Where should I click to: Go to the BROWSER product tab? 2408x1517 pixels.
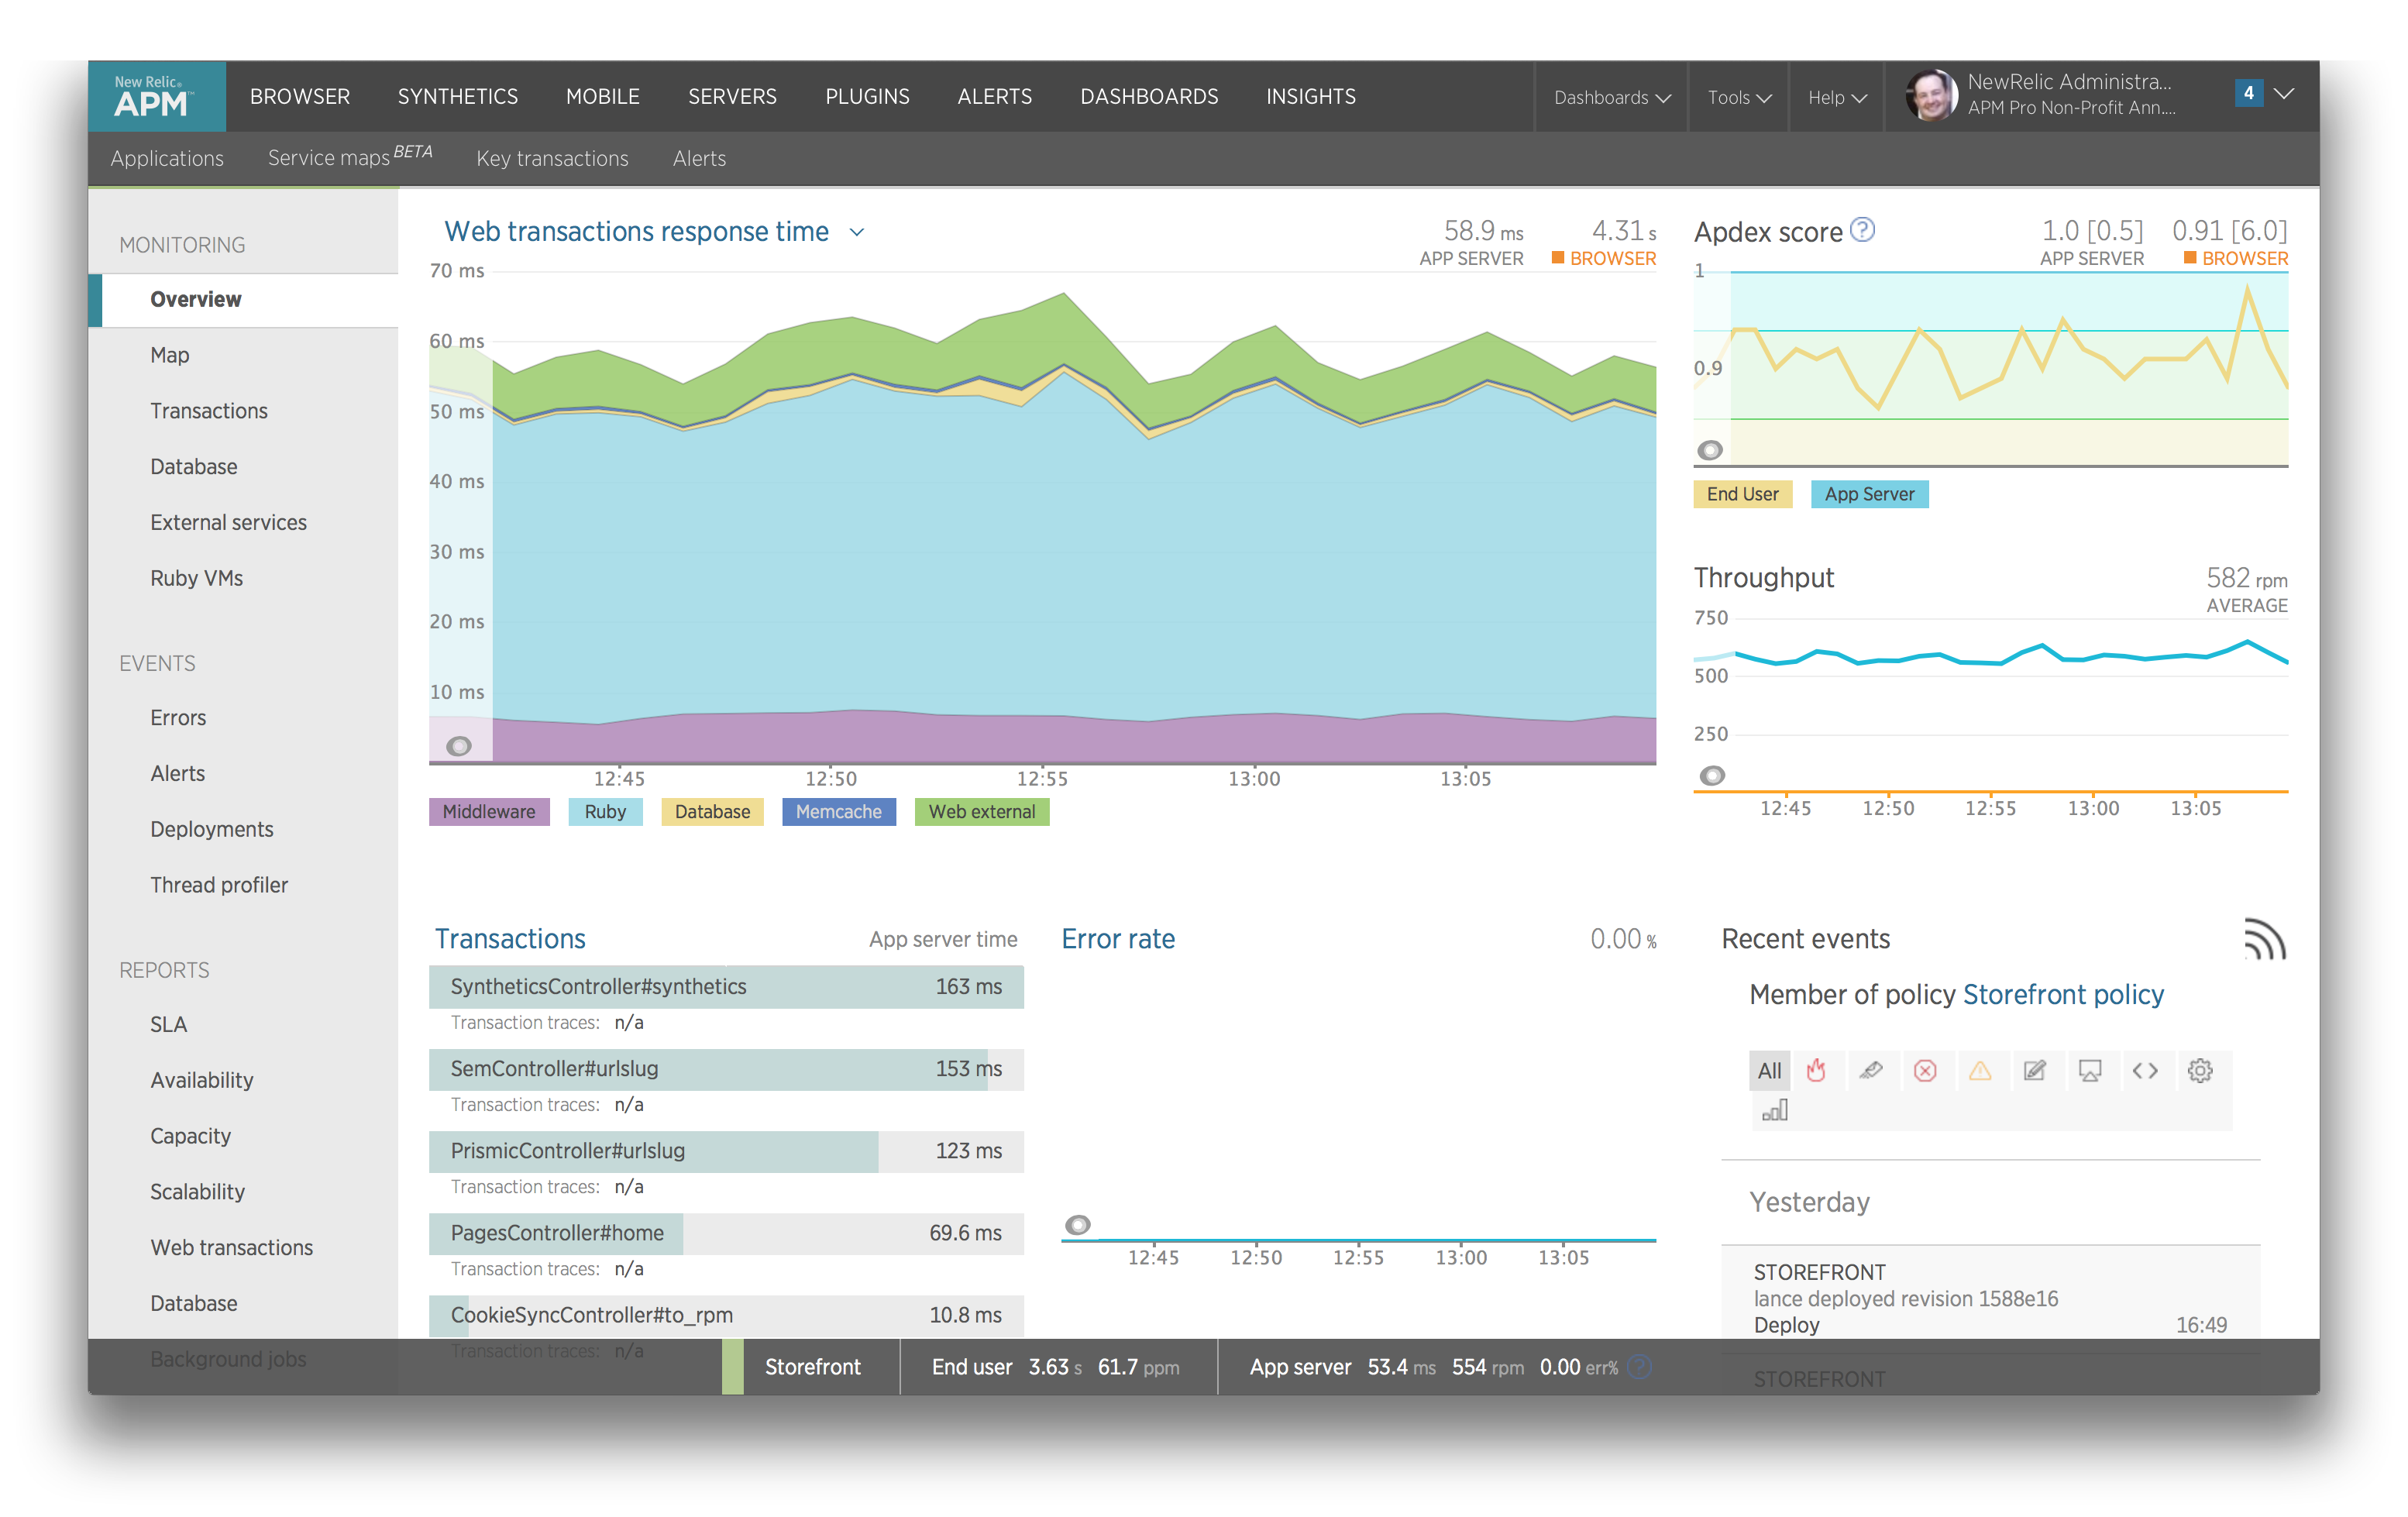tap(300, 96)
